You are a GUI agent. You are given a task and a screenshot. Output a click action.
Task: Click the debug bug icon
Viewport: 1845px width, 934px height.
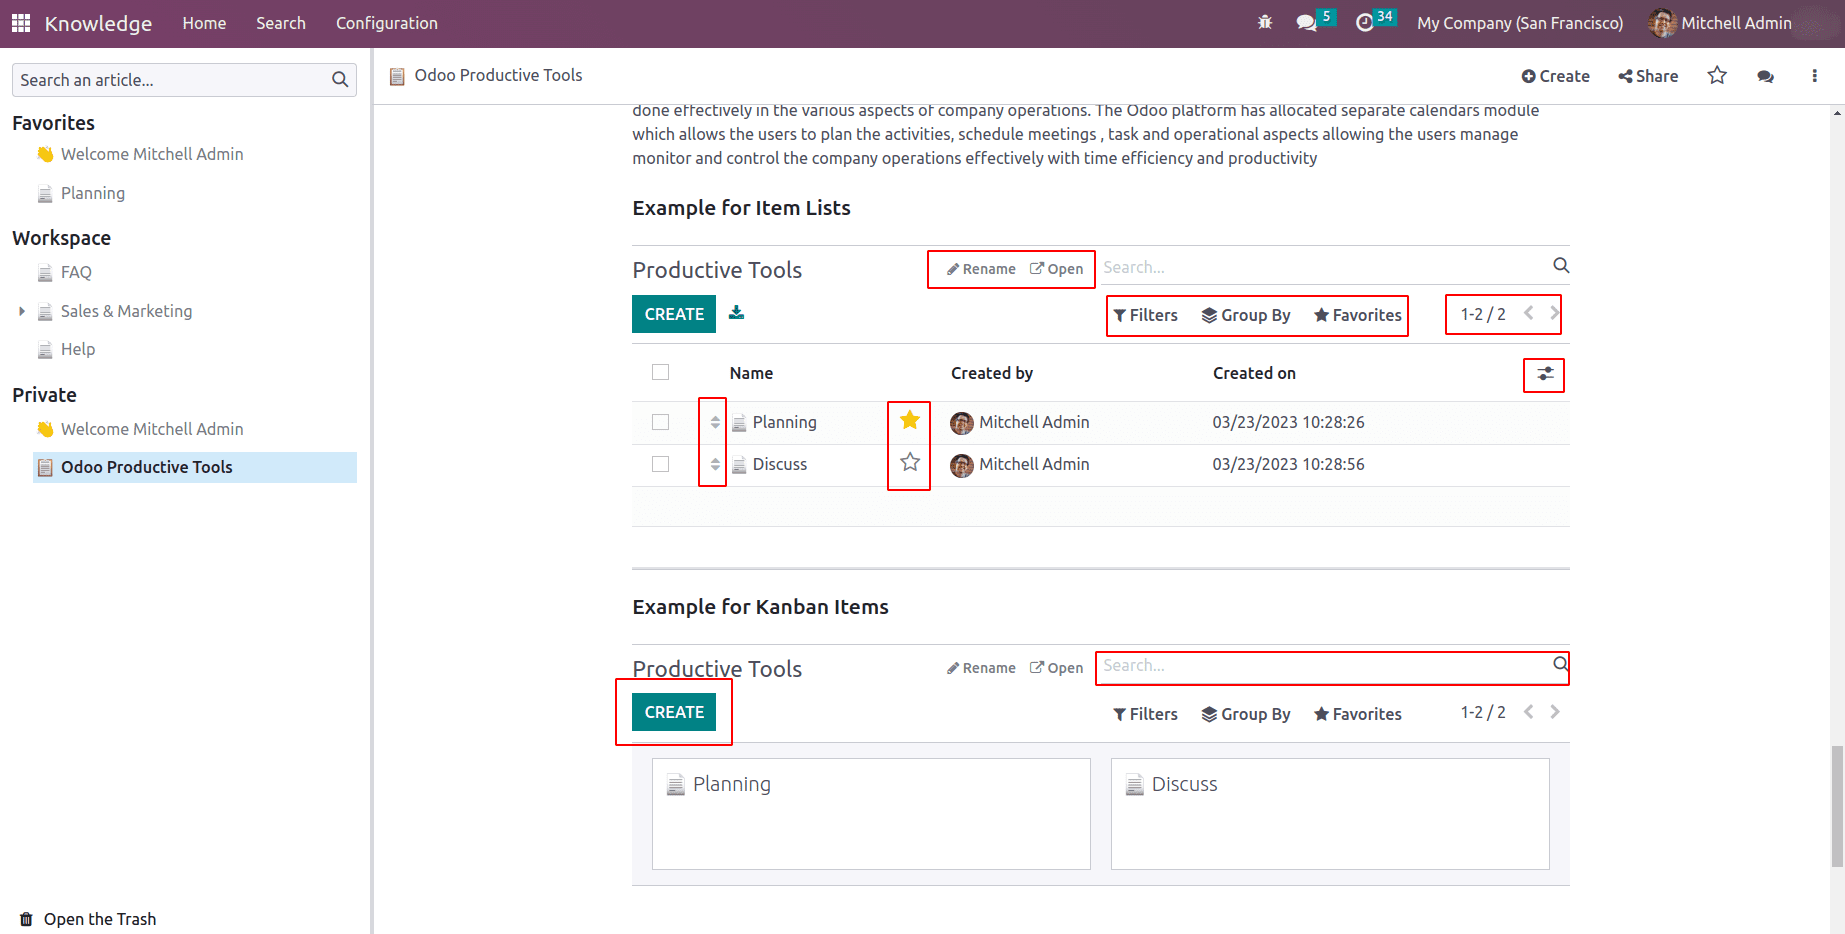click(1265, 22)
